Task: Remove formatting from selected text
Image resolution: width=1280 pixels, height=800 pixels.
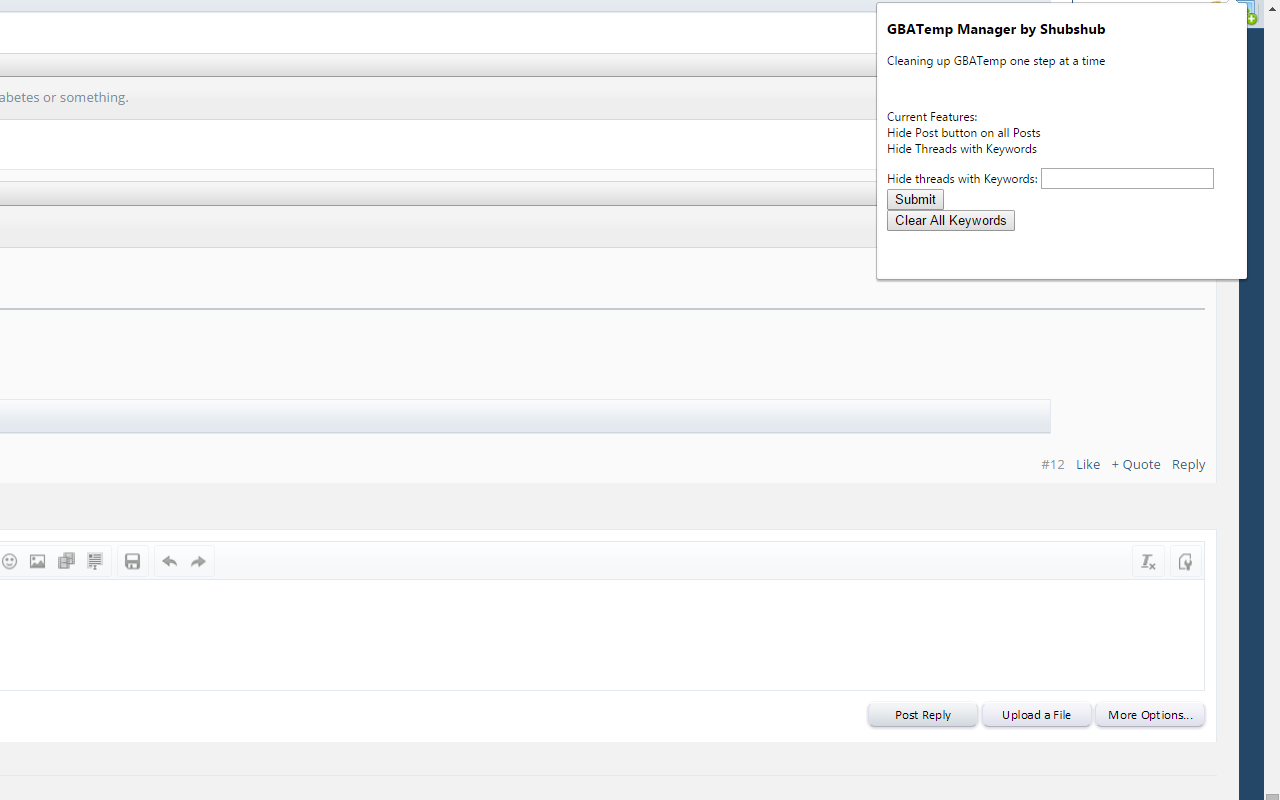Action: 1147,561
